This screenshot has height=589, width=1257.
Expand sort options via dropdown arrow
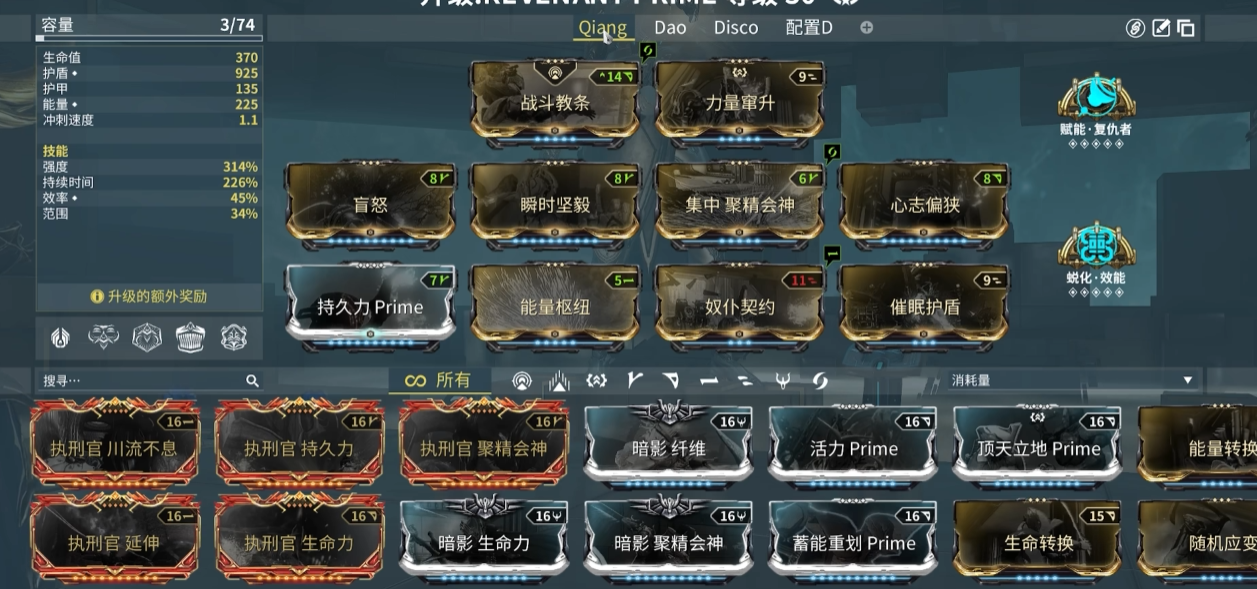pyautogui.click(x=1188, y=381)
